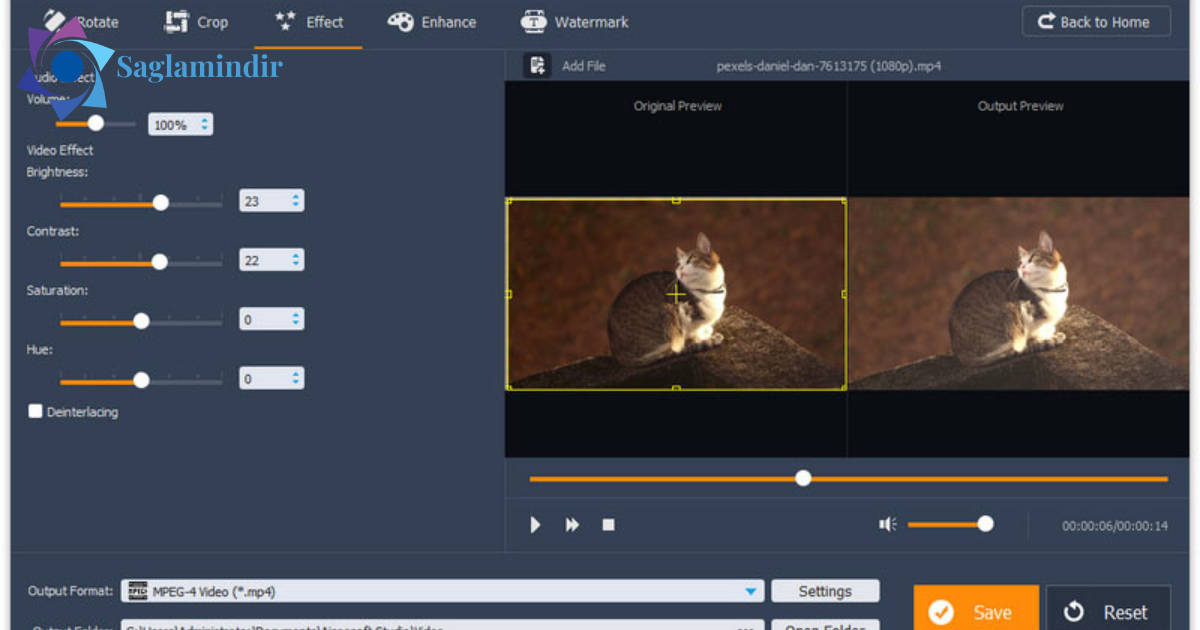This screenshot has height=630, width=1200.
Task: Go to the Enhance tab
Action: [x=432, y=22]
